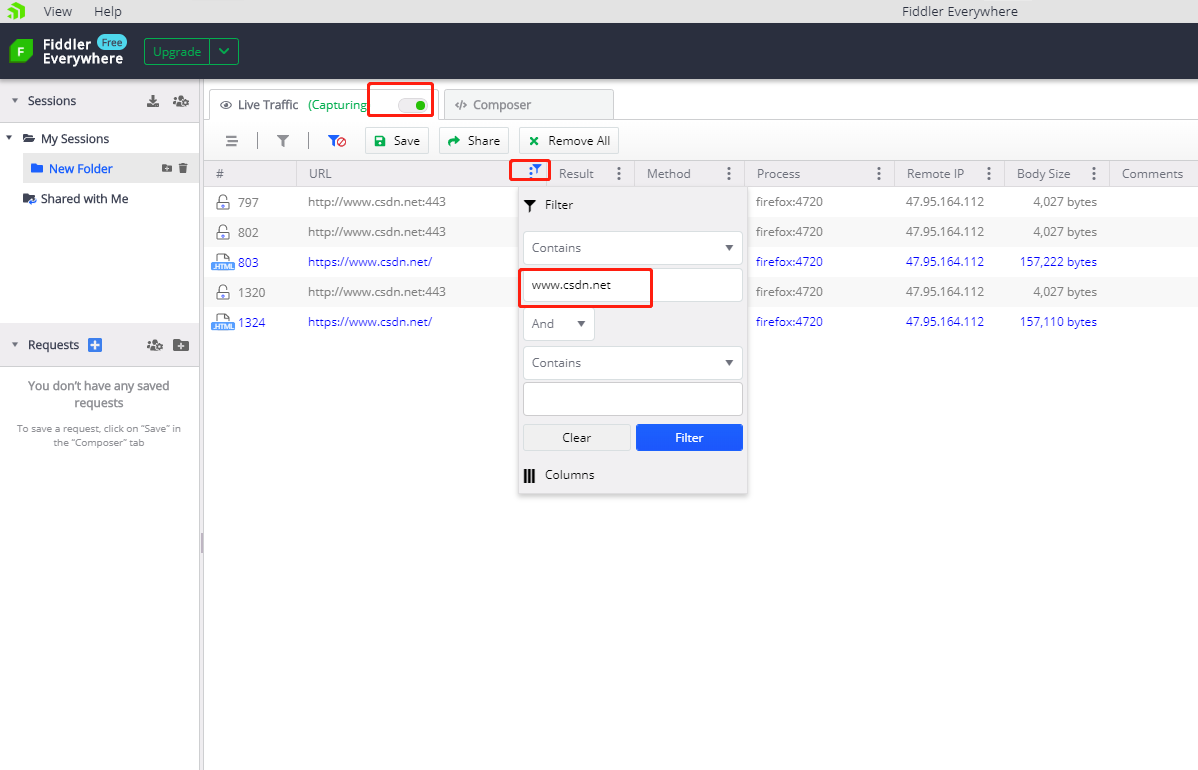Click the Free badge near the logo

pos(112,43)
